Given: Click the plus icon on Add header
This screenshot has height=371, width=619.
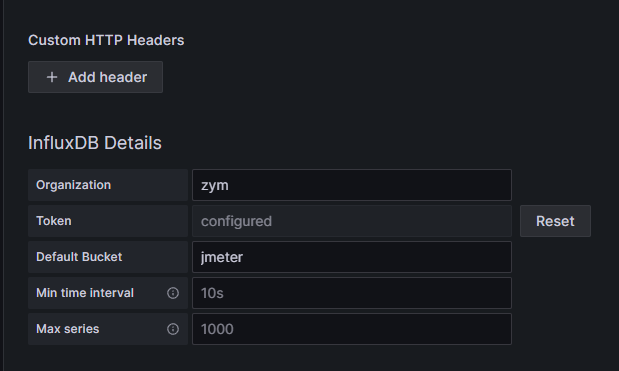Looking at the screenshot, I should click(x=52, y=77).
